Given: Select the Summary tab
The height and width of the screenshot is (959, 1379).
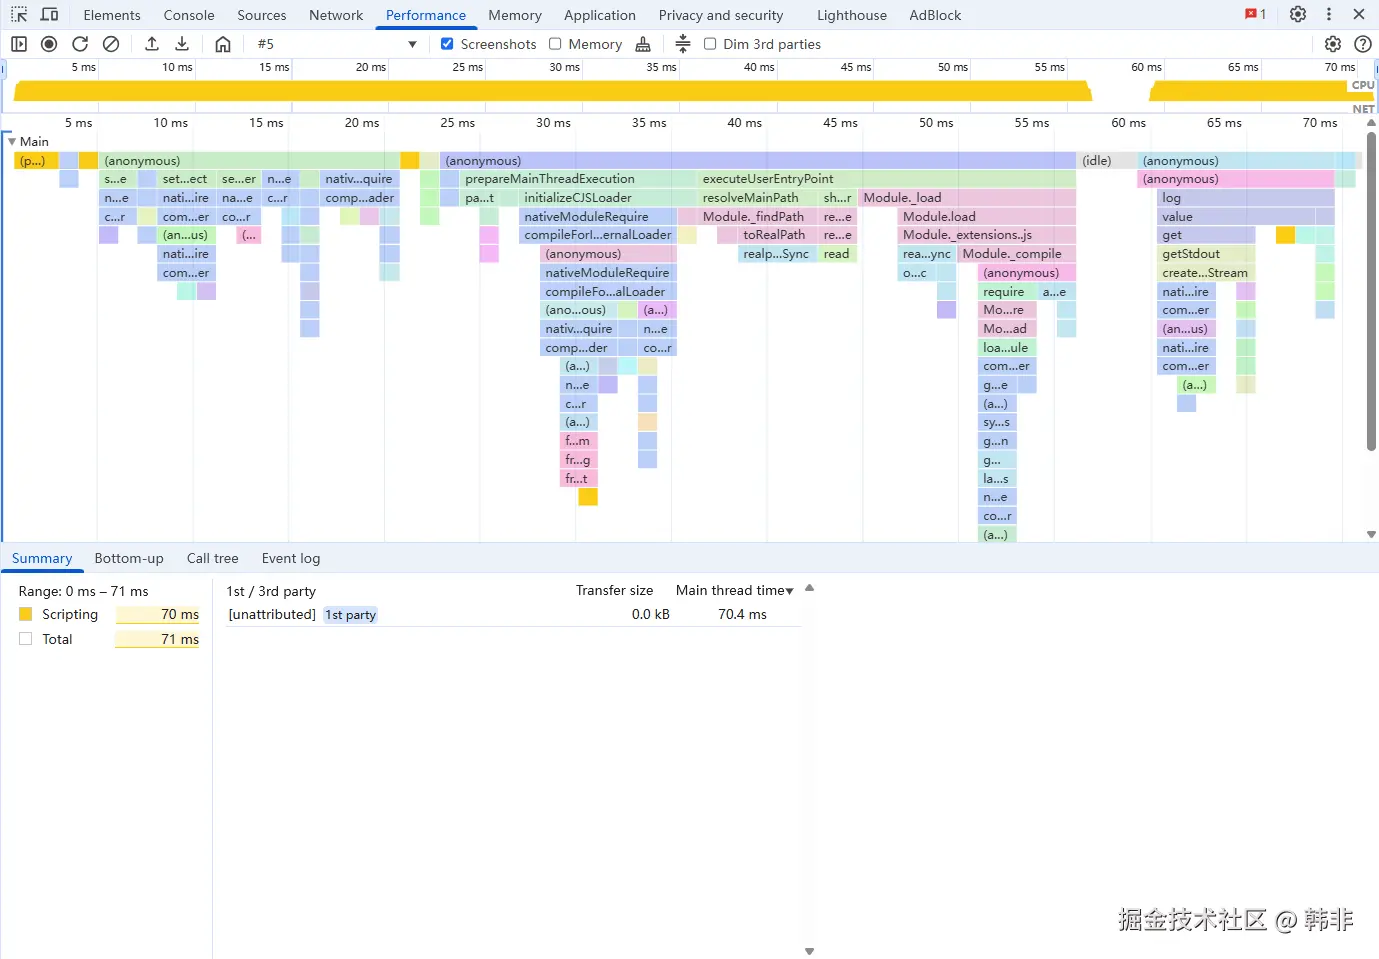Looking at the screenshot, I should [x=42, y=558].
